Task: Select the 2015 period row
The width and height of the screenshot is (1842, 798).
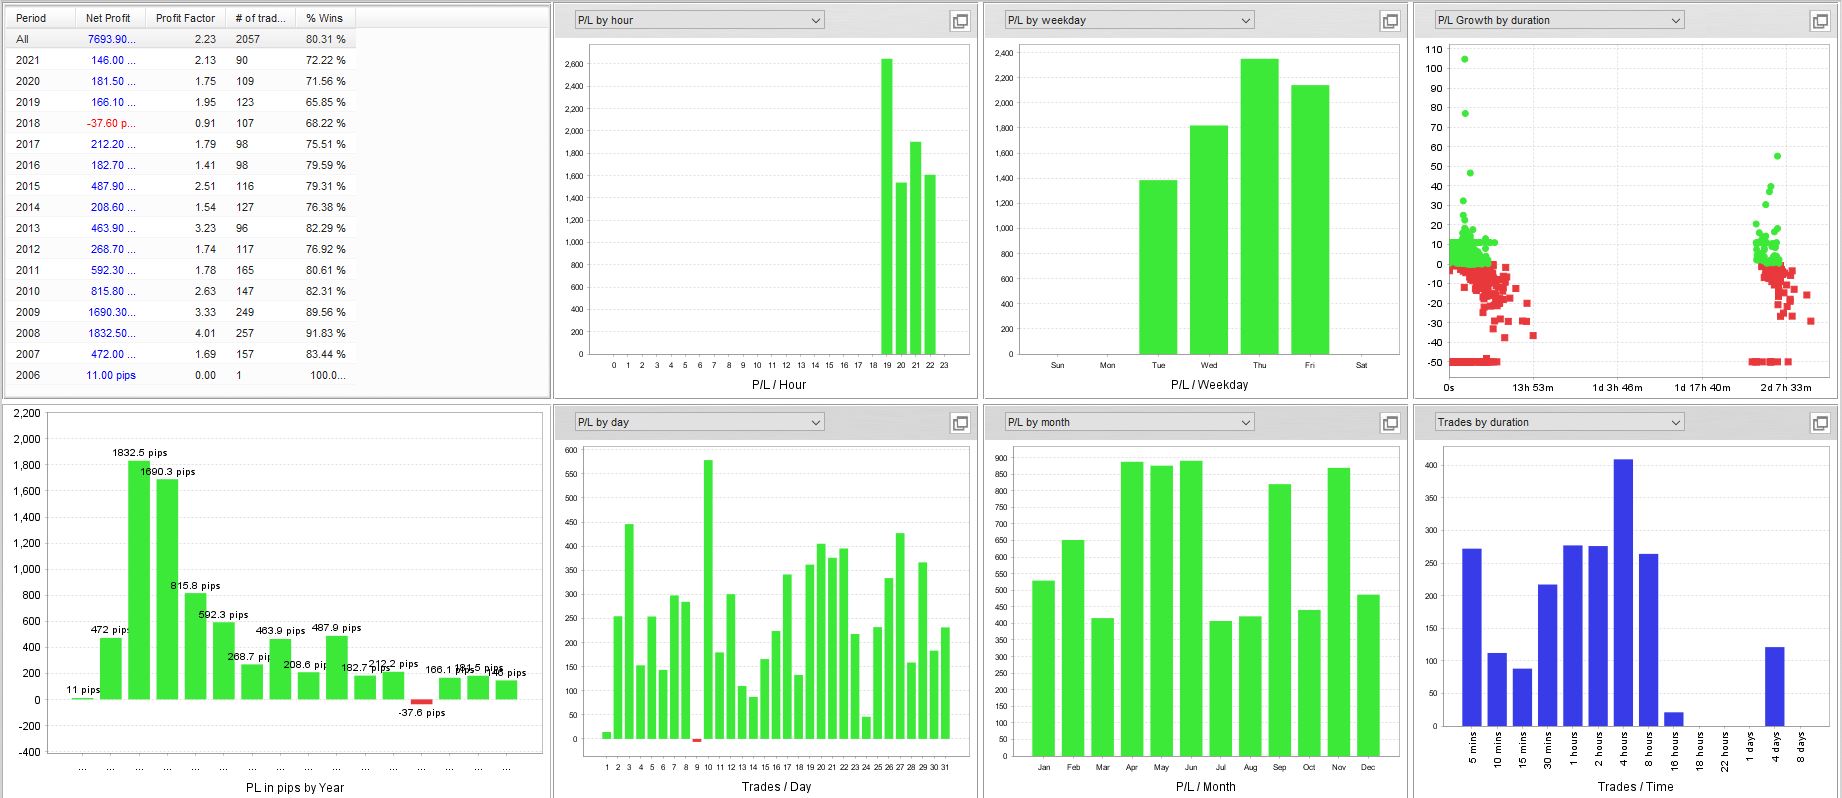Action: tap(181, 186)
